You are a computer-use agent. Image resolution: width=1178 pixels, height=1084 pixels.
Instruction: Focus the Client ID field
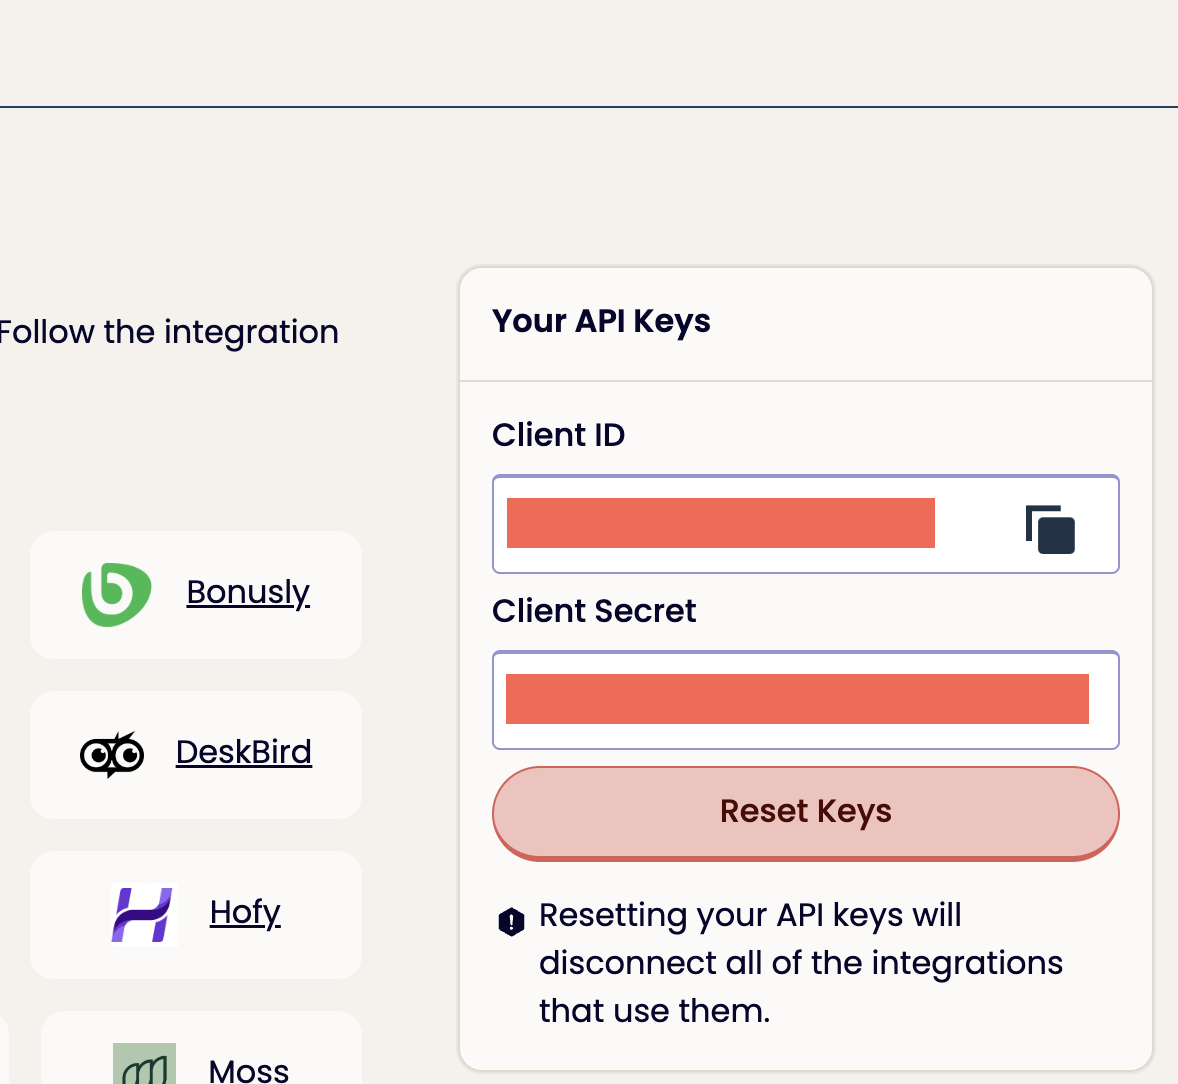click(x=720, y=524)
